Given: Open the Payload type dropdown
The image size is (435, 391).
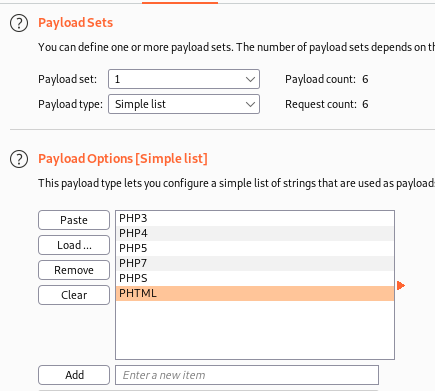Looking at the screenshot, I should click(184, 104).
